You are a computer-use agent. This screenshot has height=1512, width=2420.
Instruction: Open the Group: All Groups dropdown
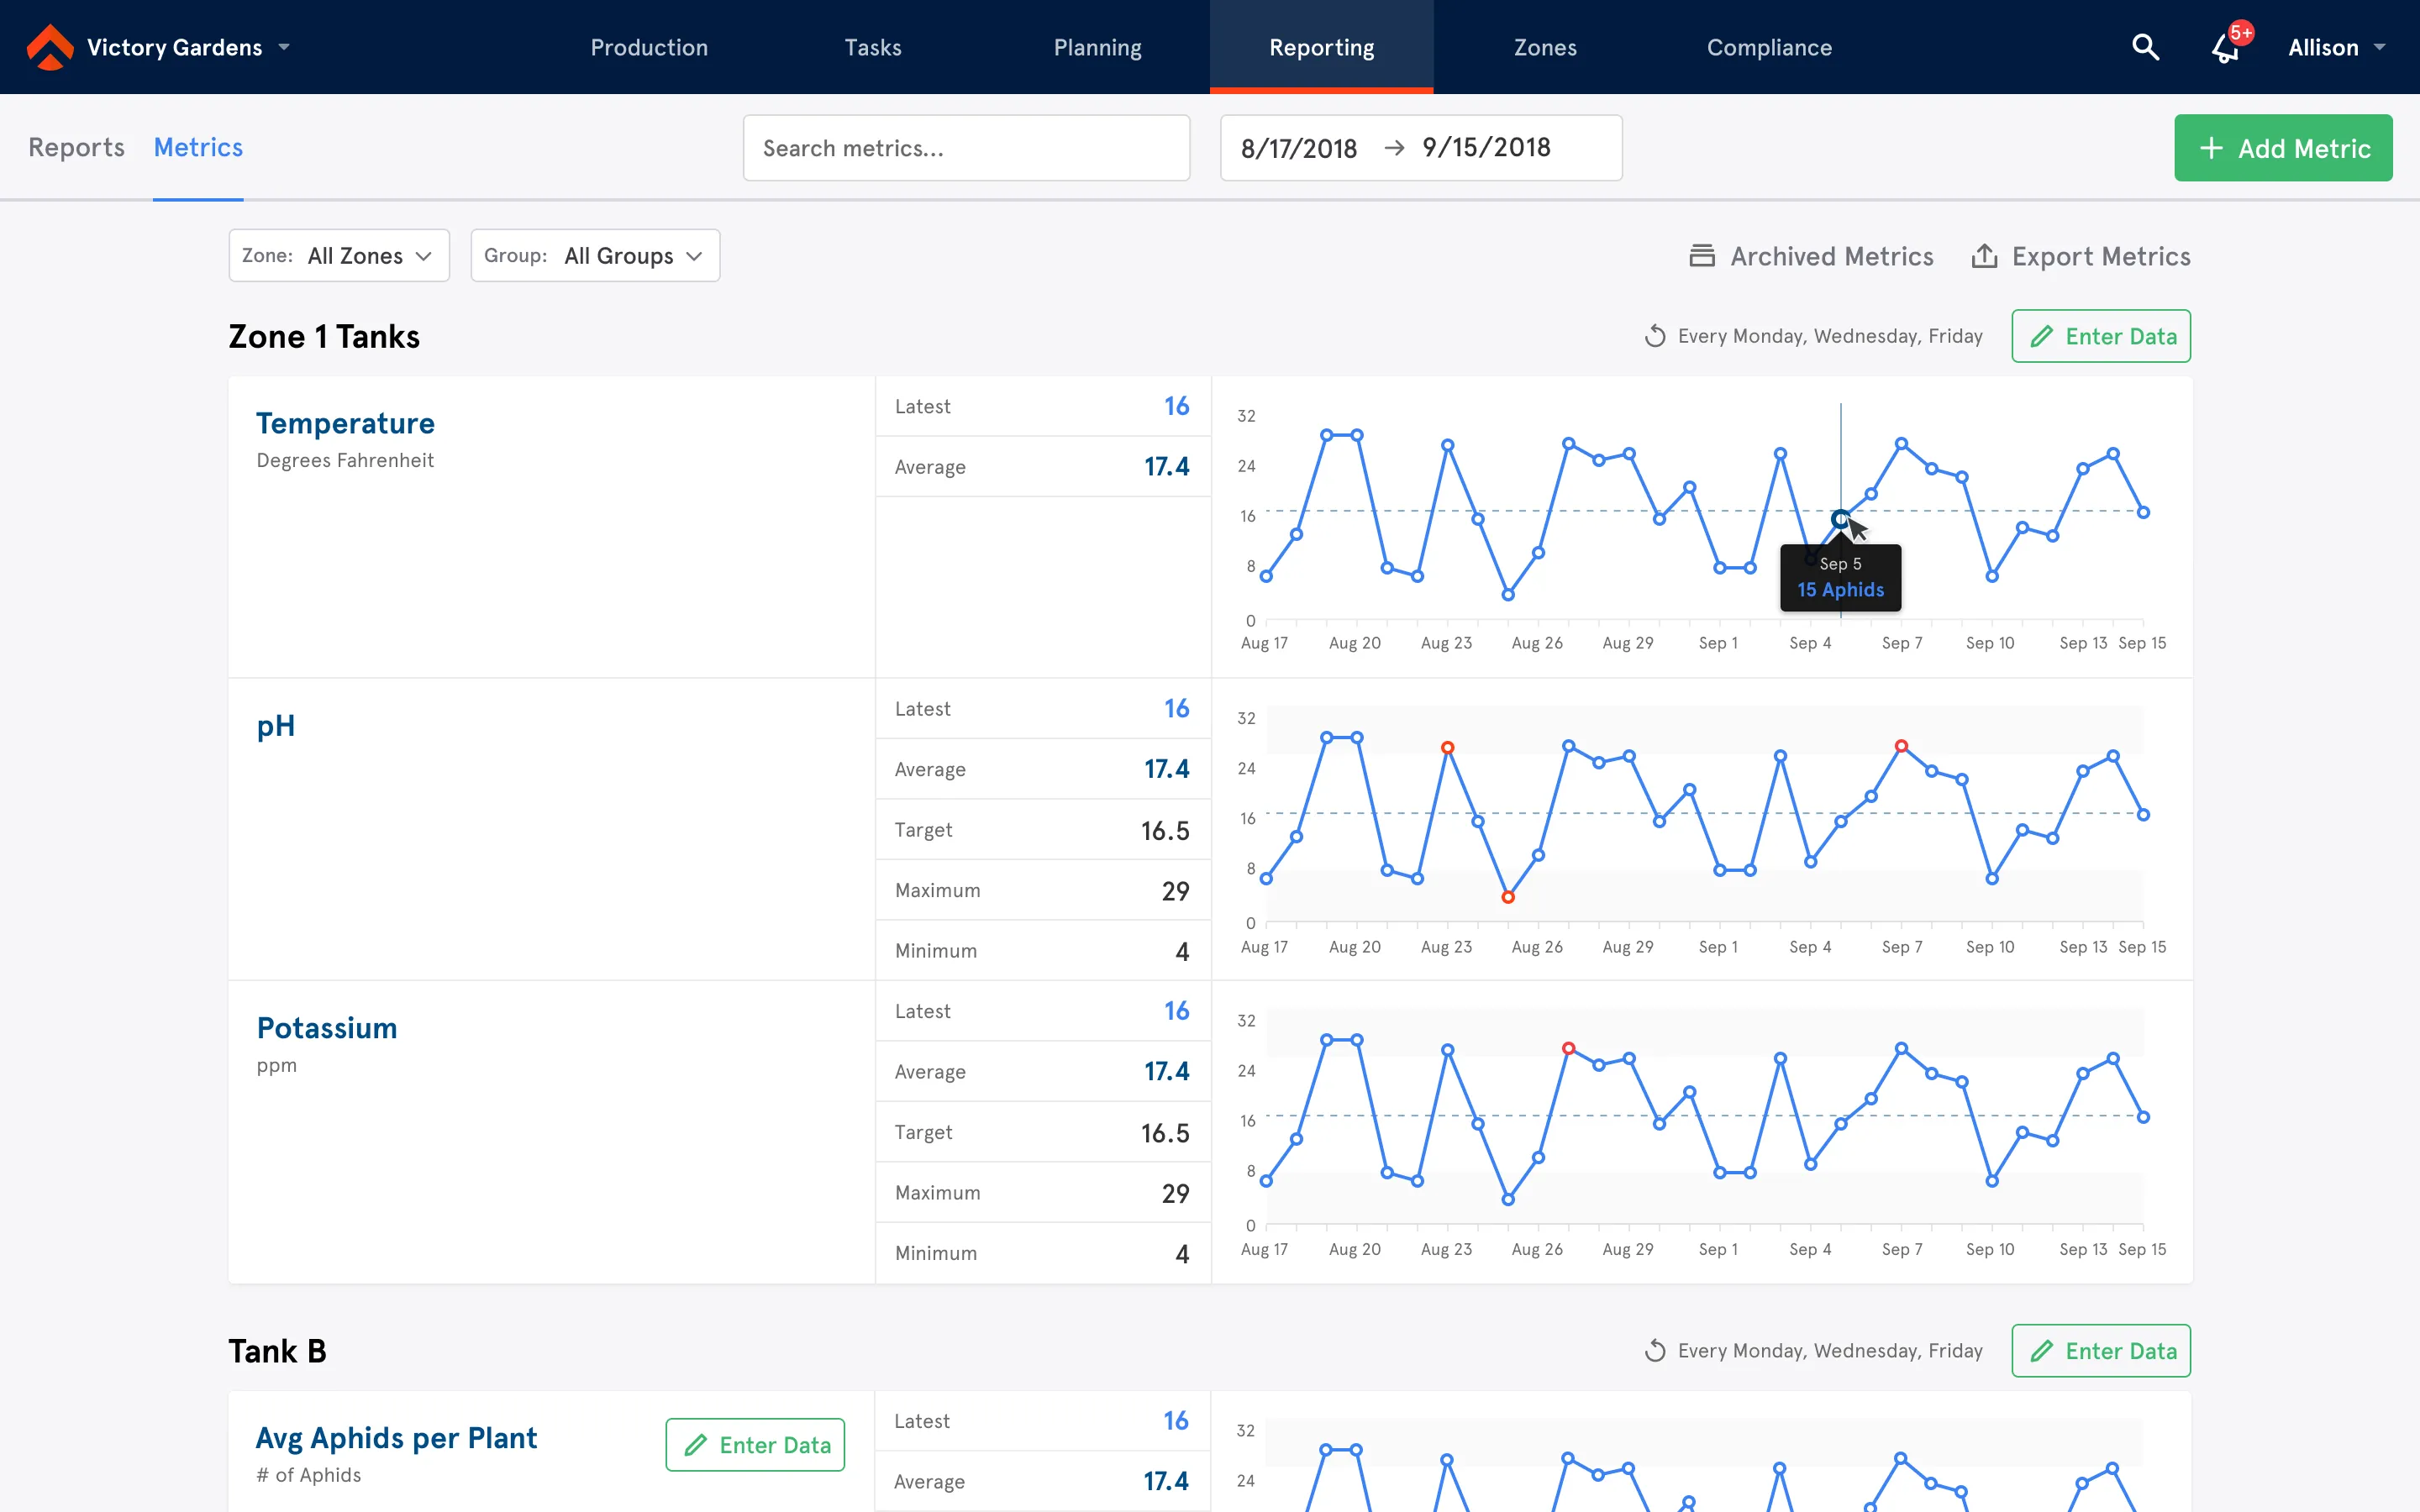[x=595, y=255]
